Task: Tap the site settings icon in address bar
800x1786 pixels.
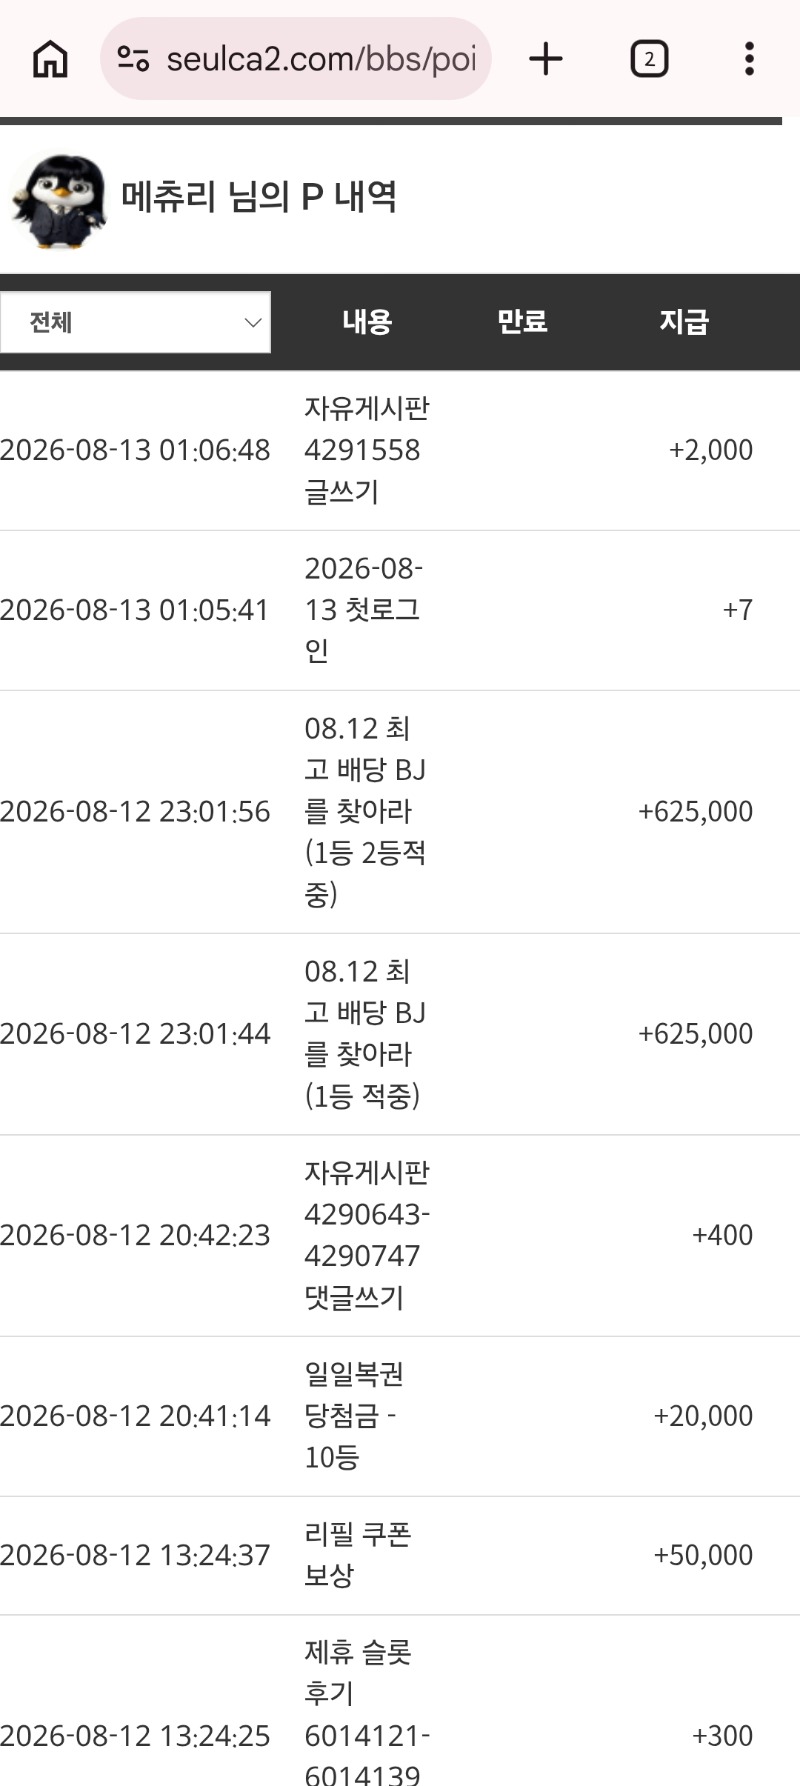Action: [133, 59]
